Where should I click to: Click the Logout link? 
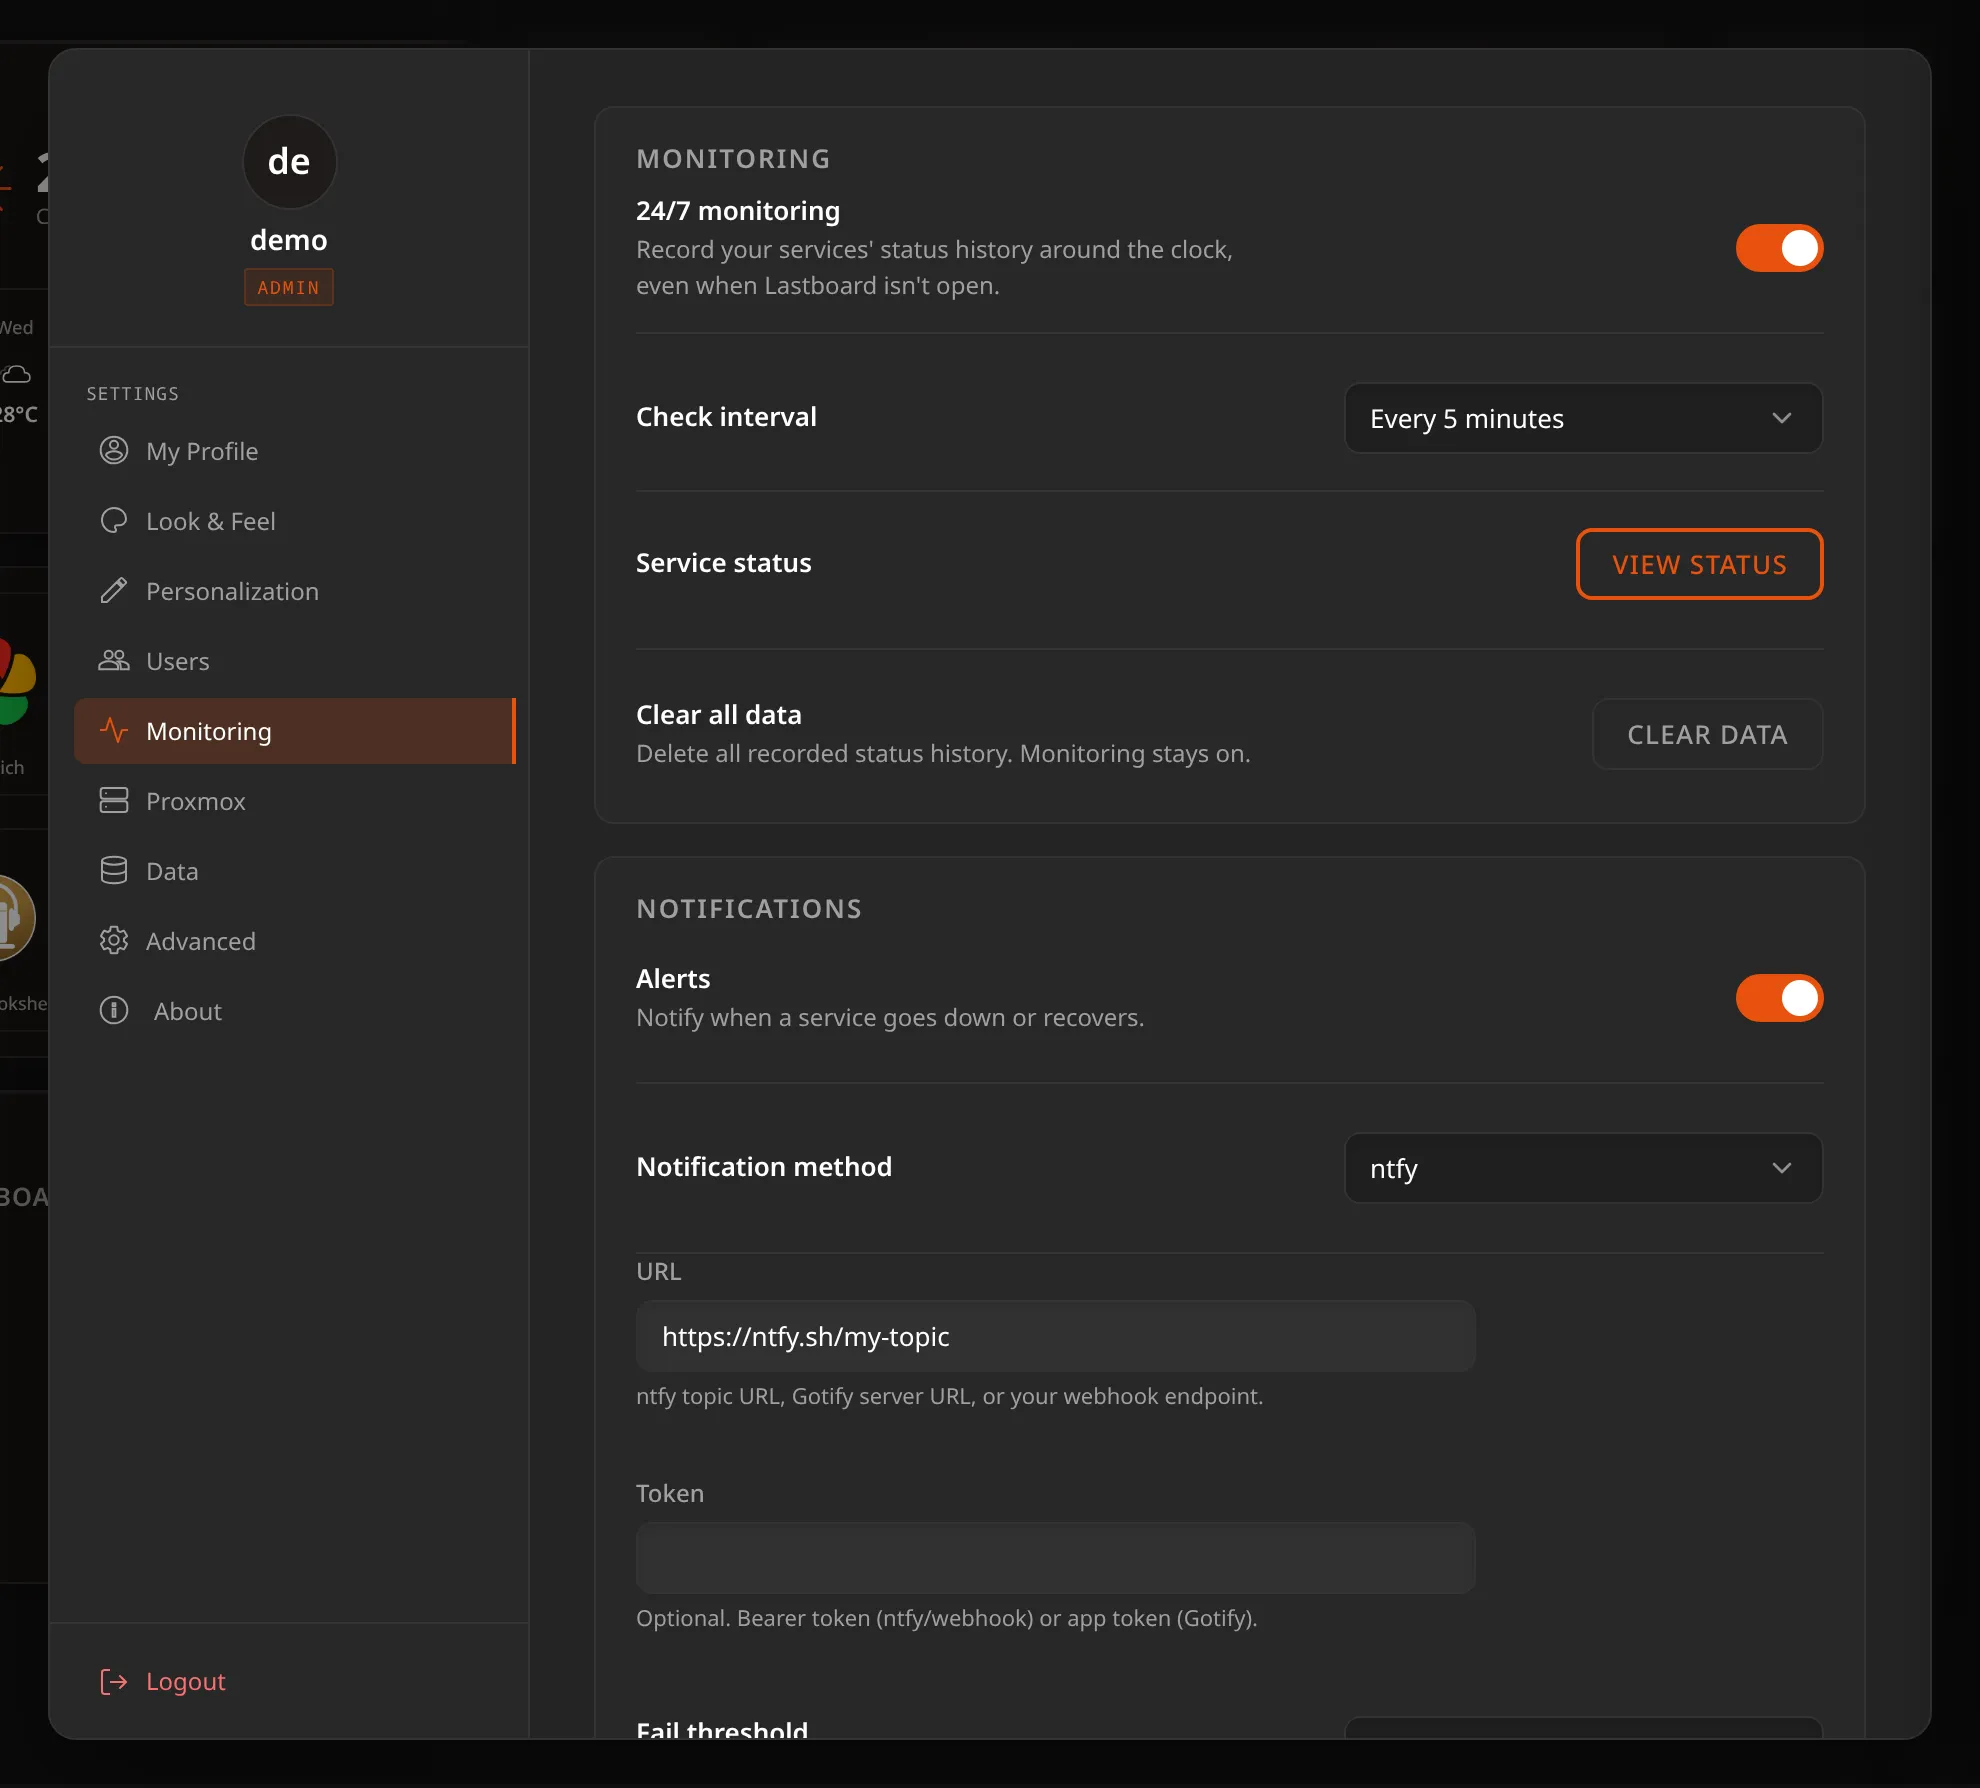click(186, 1682)
